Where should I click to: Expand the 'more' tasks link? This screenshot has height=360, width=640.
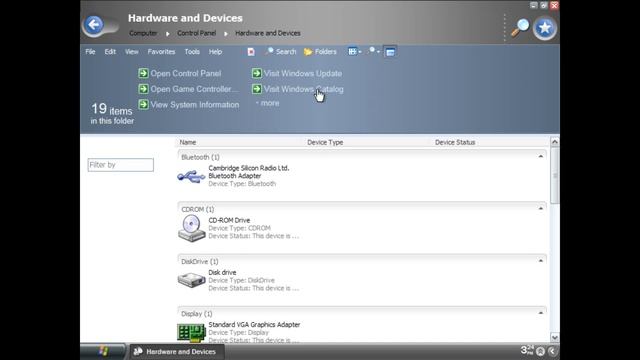pos(268,103)
